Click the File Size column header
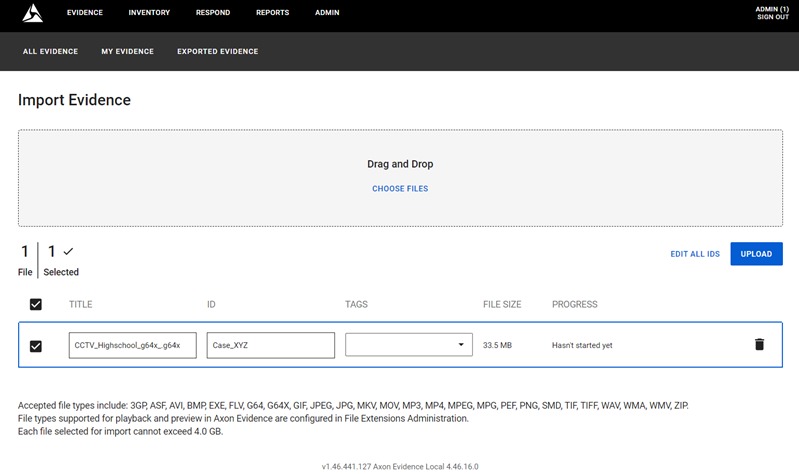Image resolution: width=799 pixels, height=474 pixels. (x=502, y=304)
